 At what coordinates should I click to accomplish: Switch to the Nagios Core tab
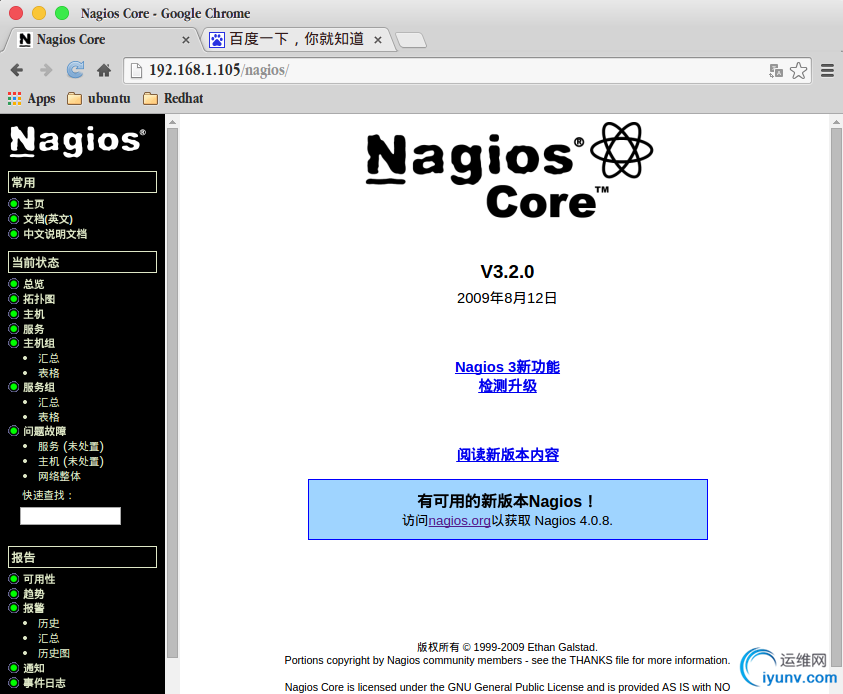(x=101, y=40)
